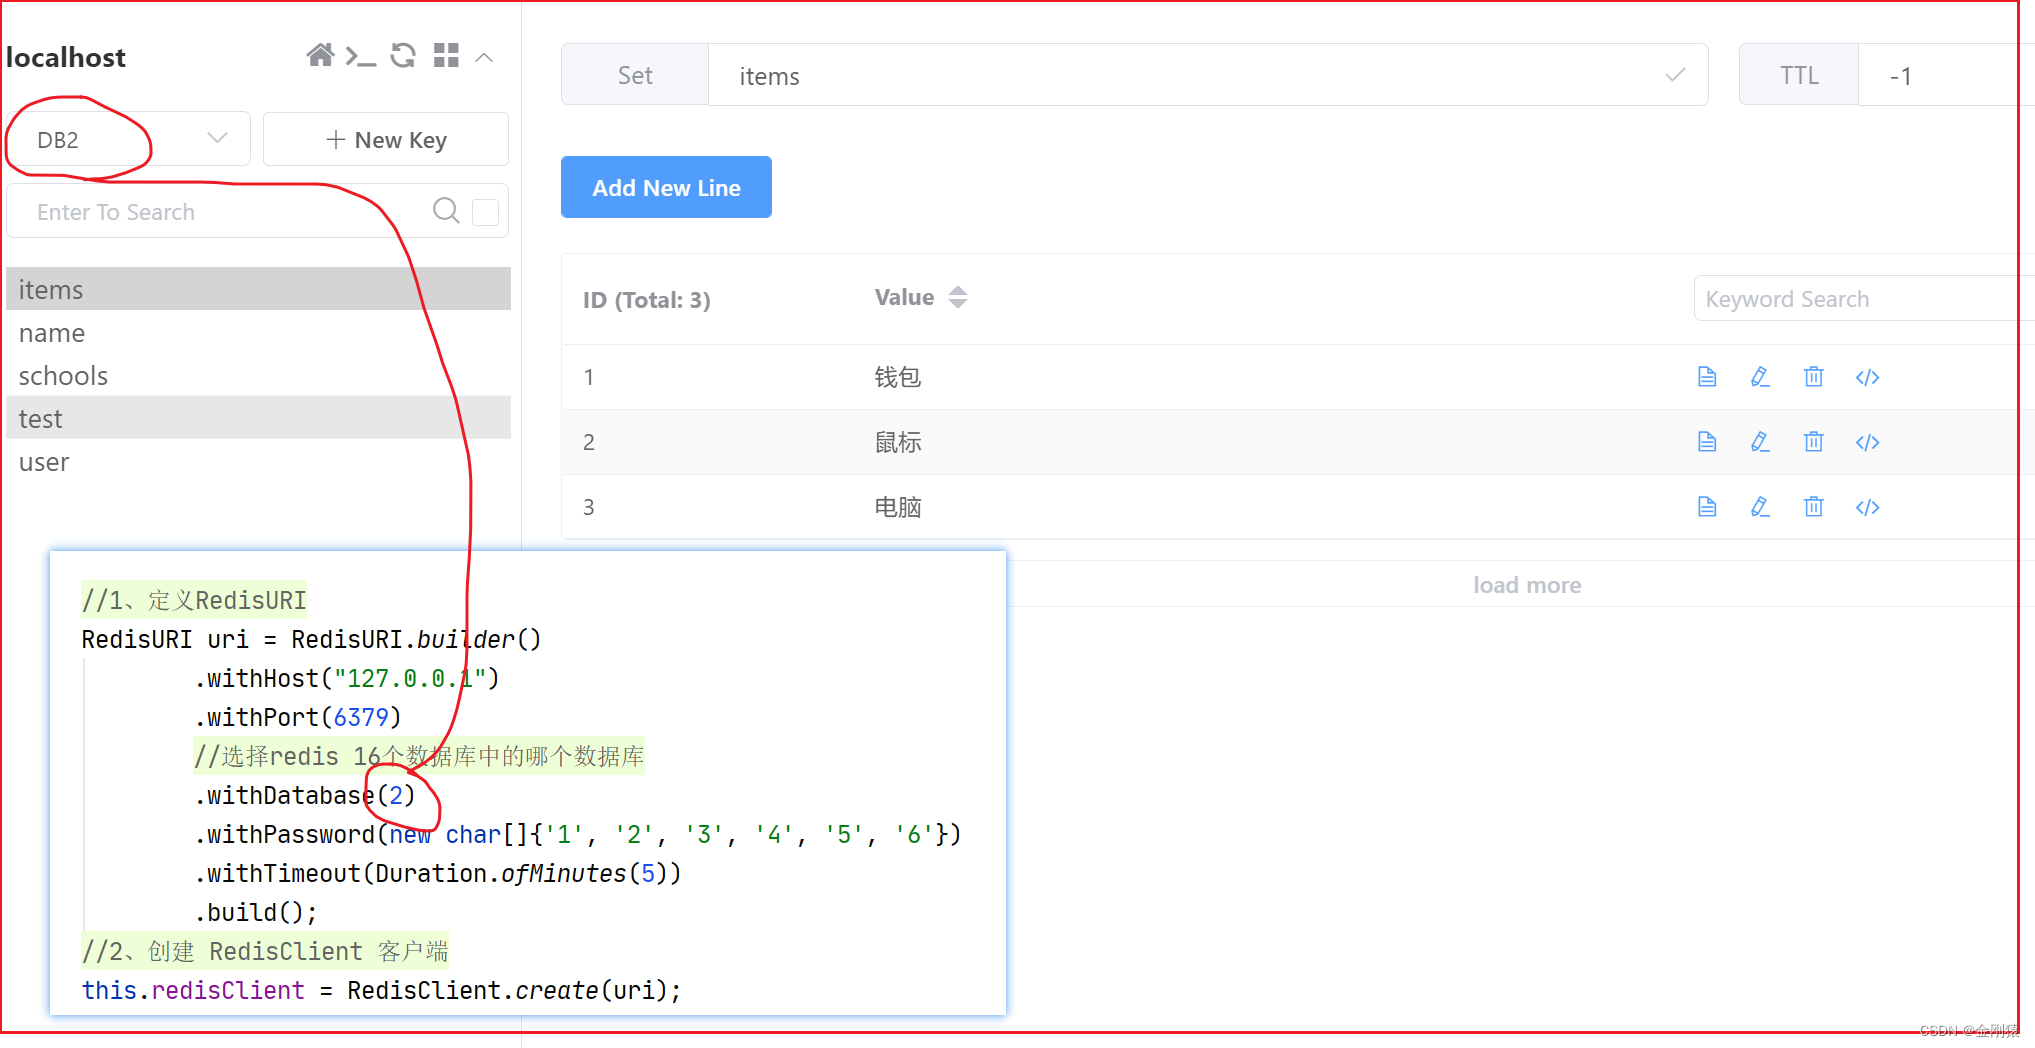Delete the 钱包 row
Viewport: 2035px width, 1048px height.
coord(1813,377)
